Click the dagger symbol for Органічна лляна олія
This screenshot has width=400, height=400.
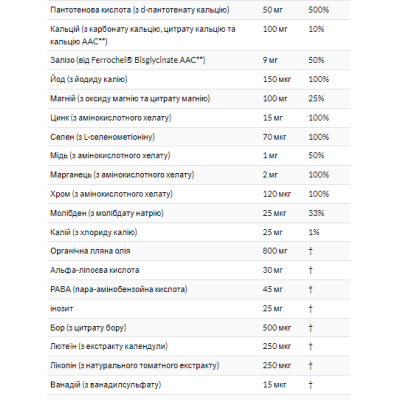(311, 251)
